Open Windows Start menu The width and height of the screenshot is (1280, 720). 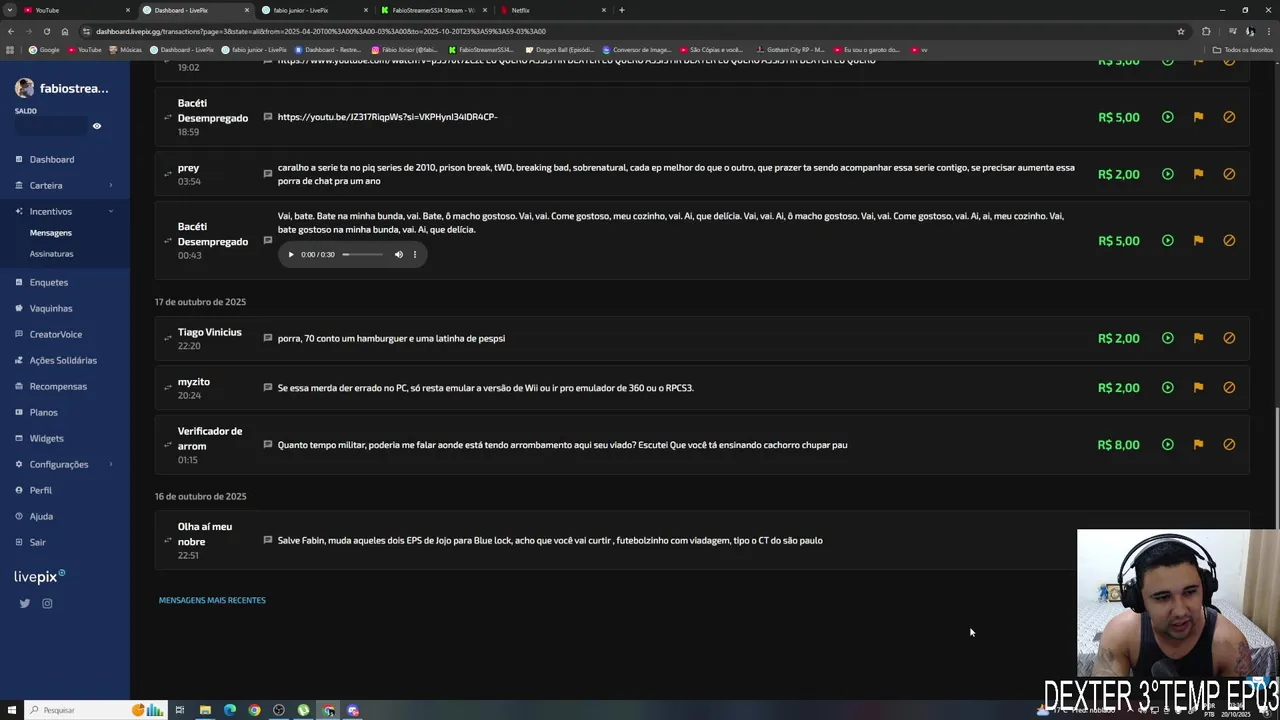pyautogui.click(x=10, y=710)
